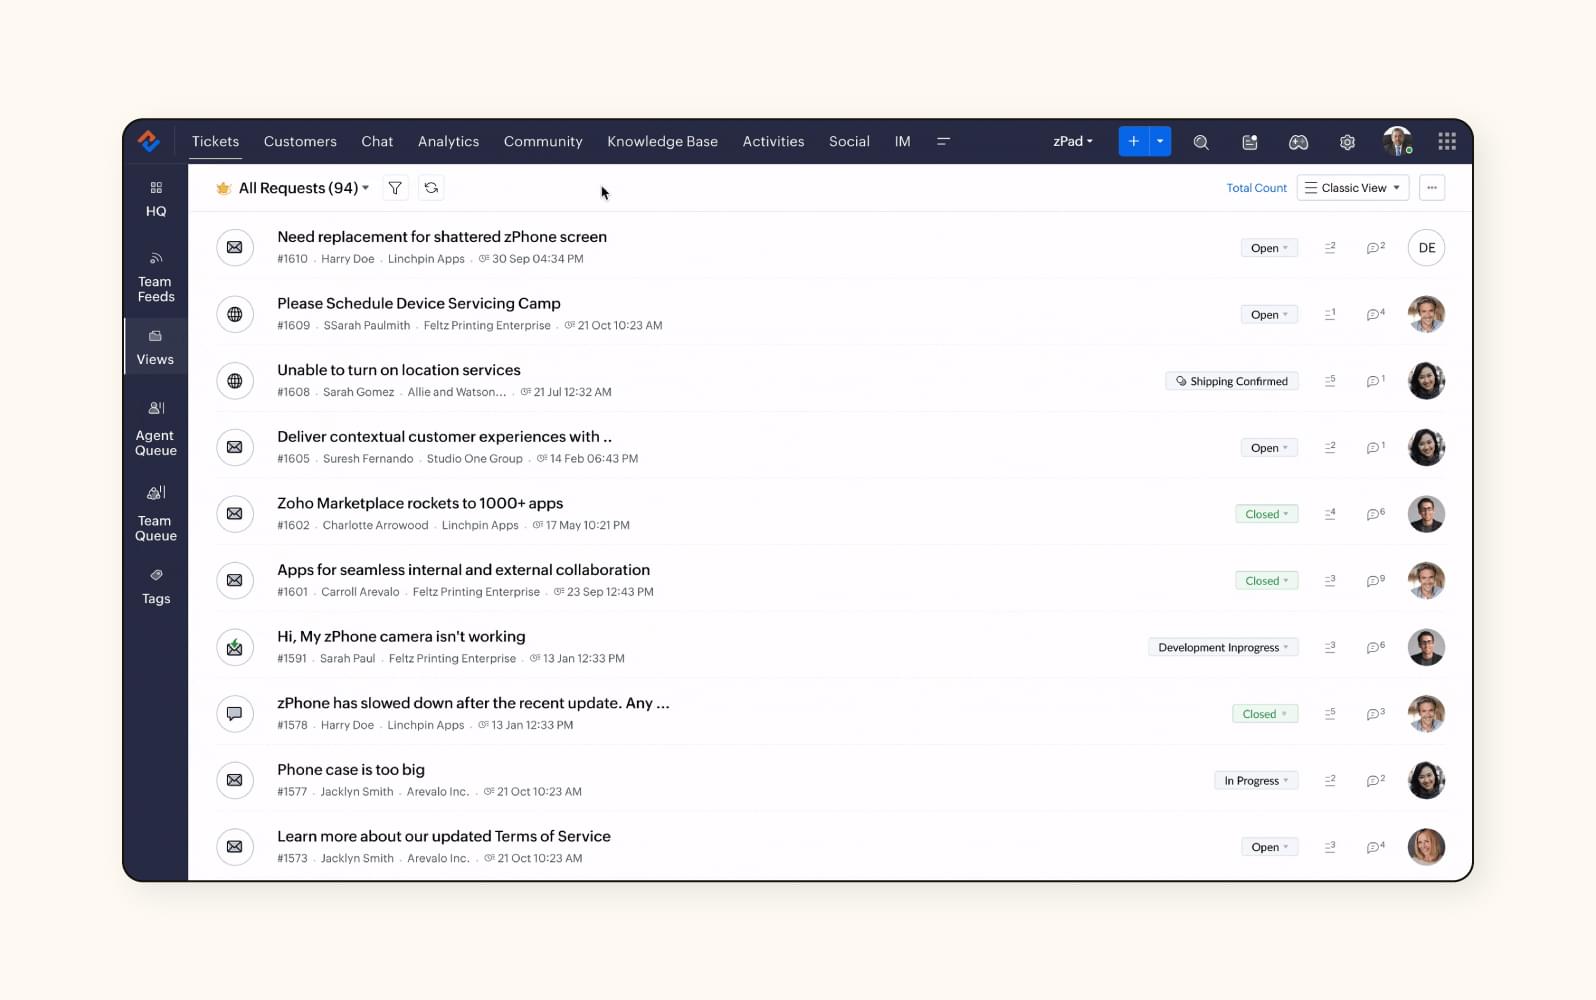Open Agent Queue in the sidebar
The height and width of the screenshot is (1000, 1596).
pos(156,429)
